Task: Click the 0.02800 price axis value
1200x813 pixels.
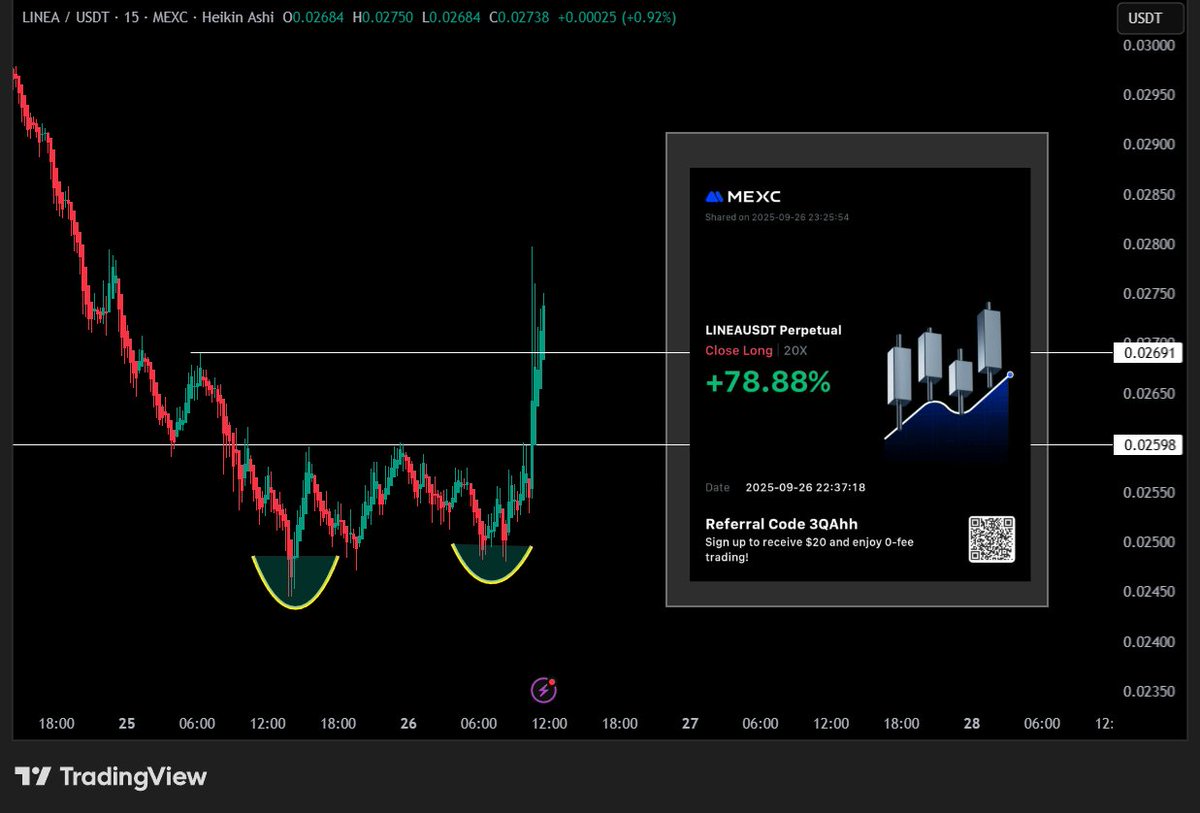Action: click(x=1149, y=244)
